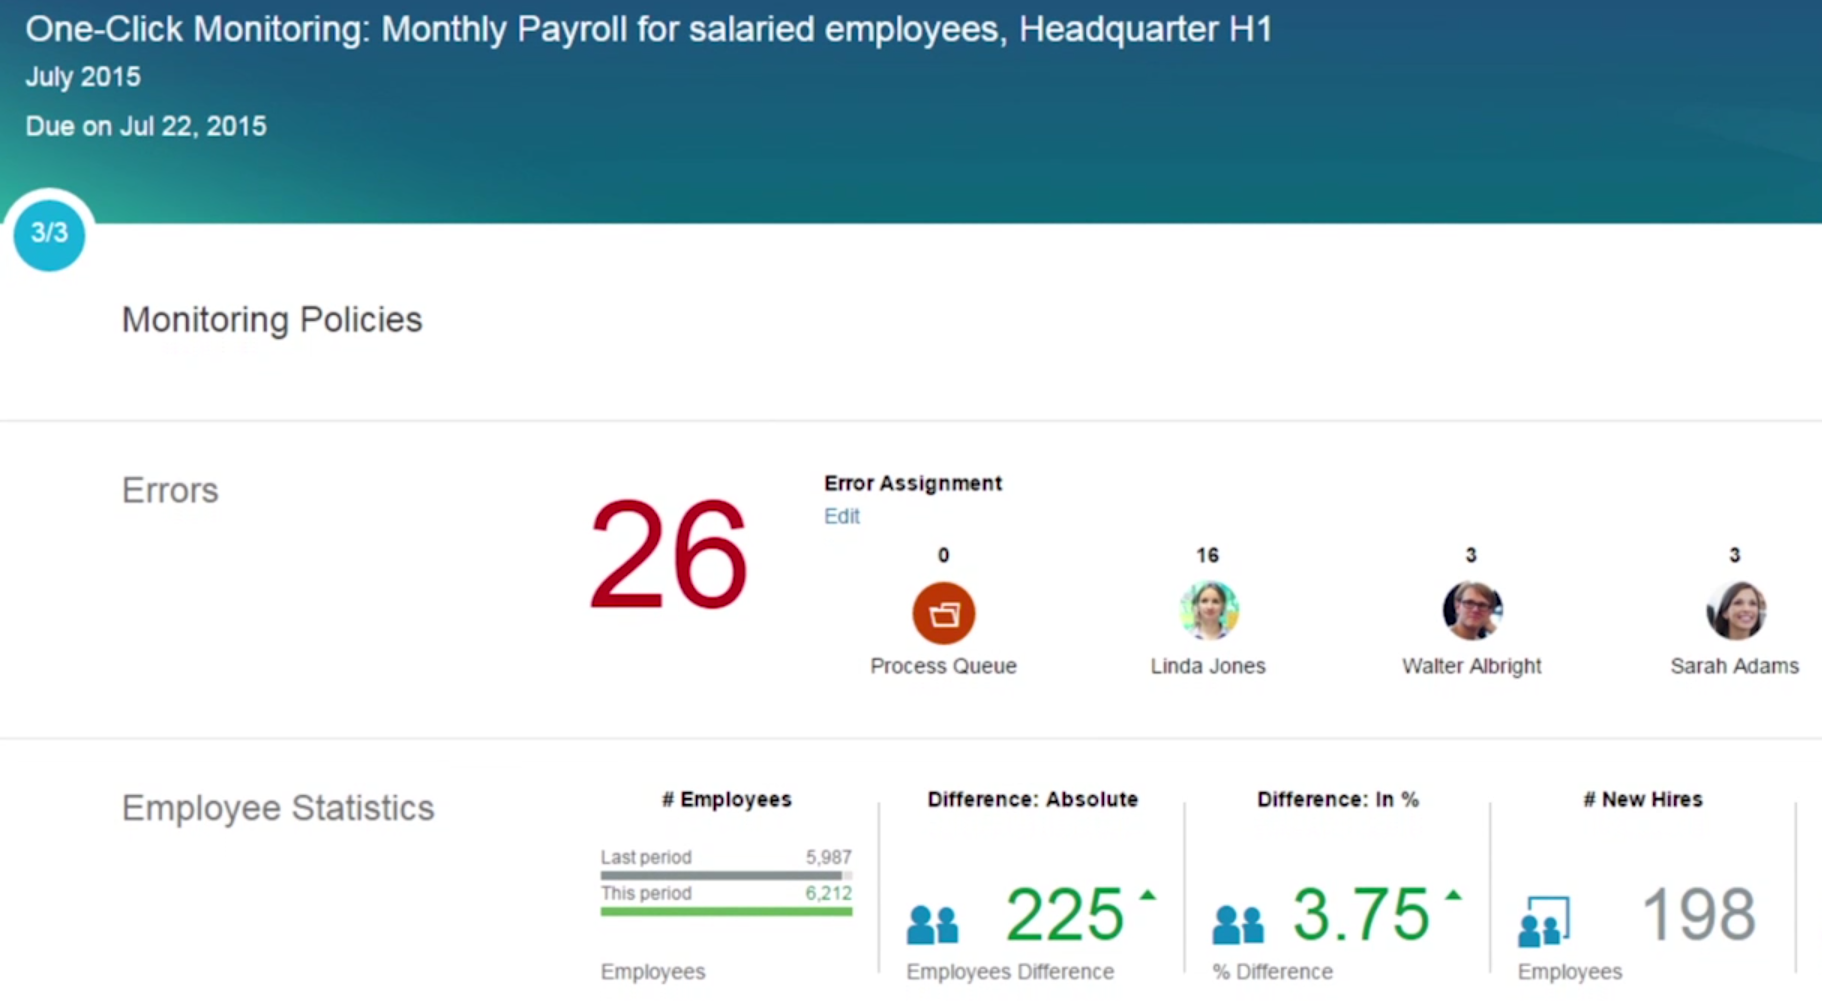Select the Errors section header
This screenshot has height=1001, width=1822.
tap(170, 489)
